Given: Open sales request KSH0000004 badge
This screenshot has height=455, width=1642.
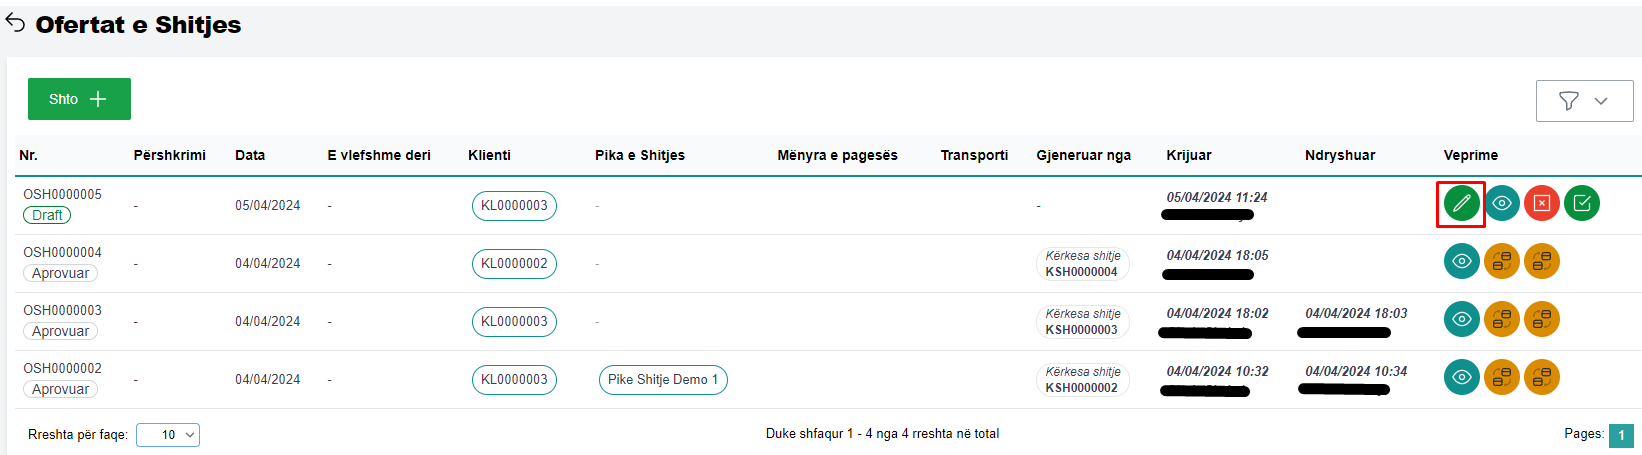Looking at the screenshot, I should point(1082,264).
